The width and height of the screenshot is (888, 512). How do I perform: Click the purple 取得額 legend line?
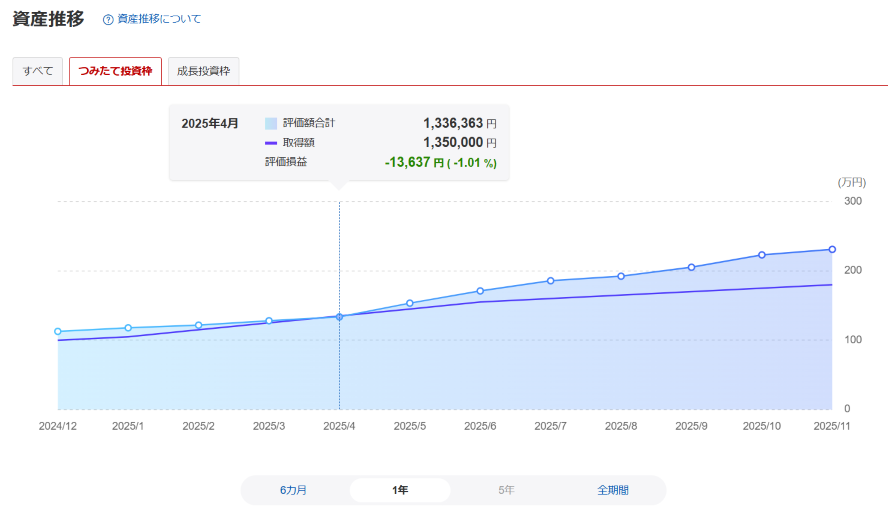pos(271,143)
